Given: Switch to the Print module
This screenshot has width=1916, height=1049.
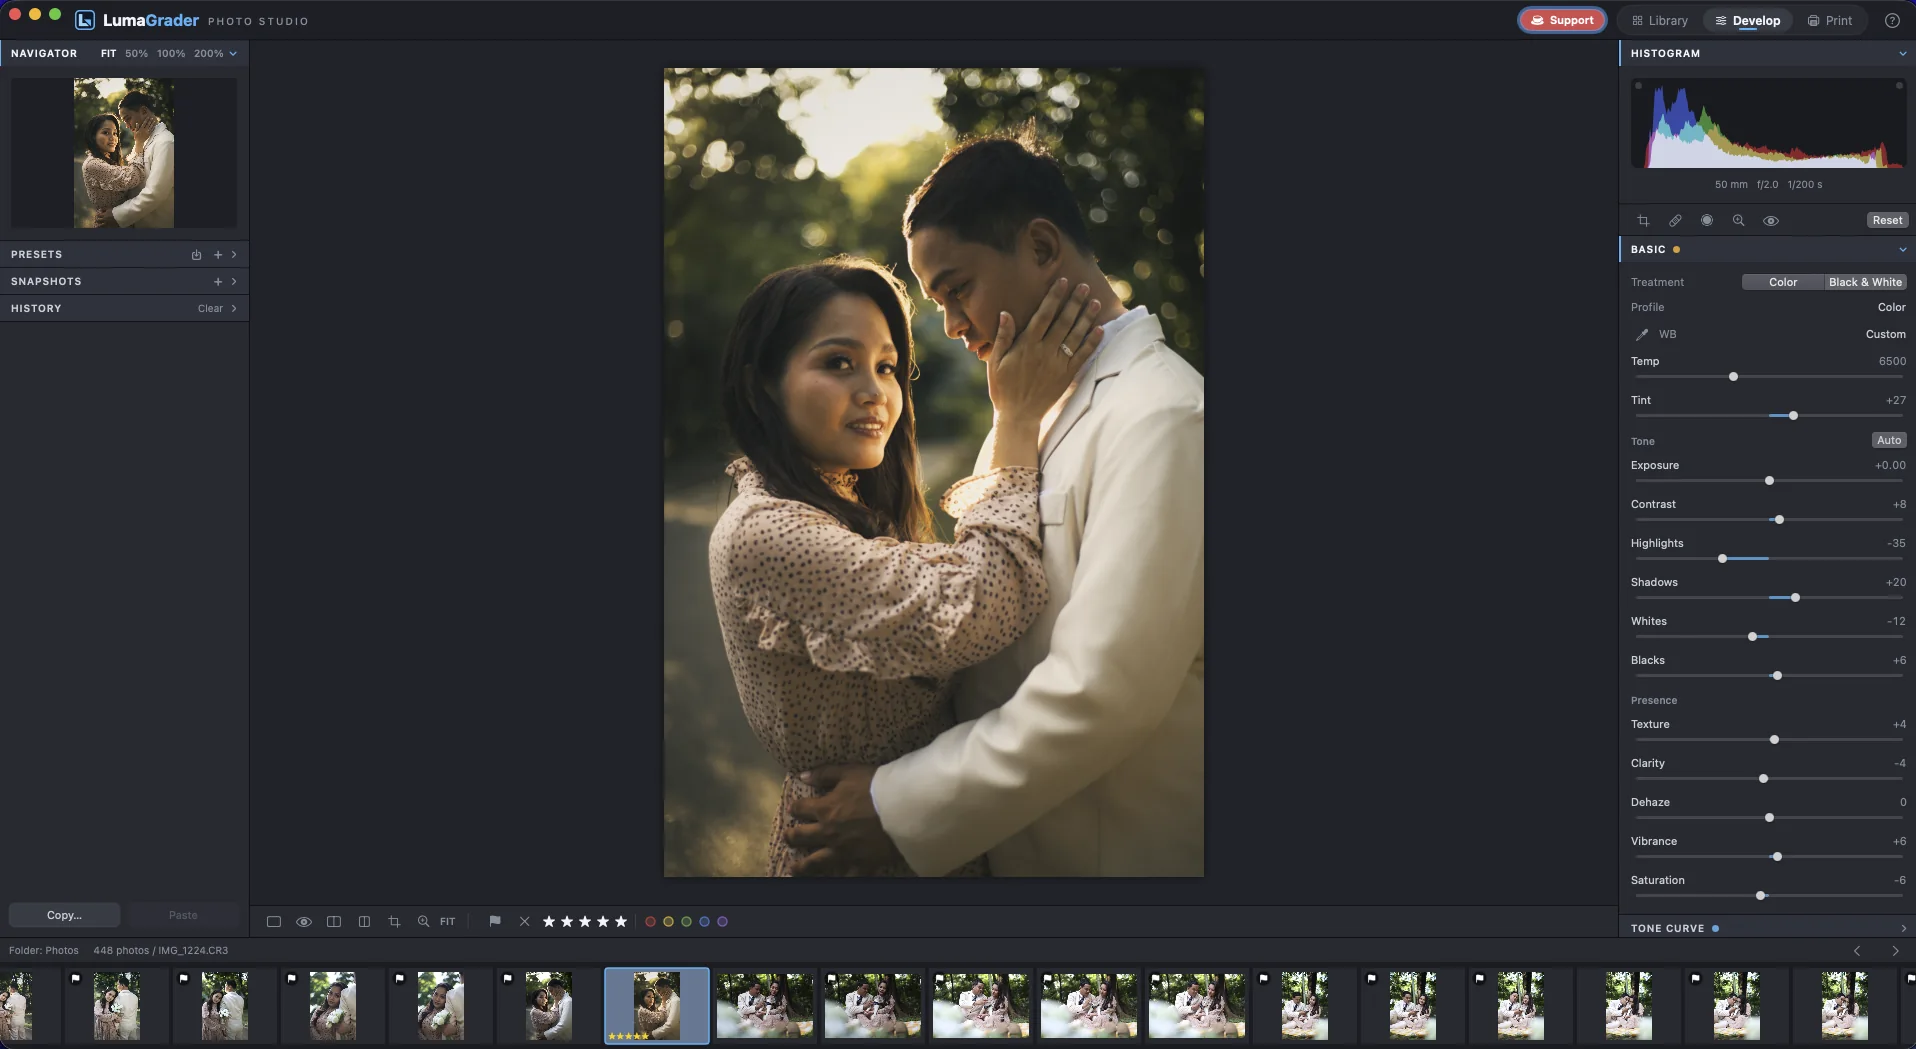Looking at the screenshot, I should pyautogui.click(x=1830, y=20).
